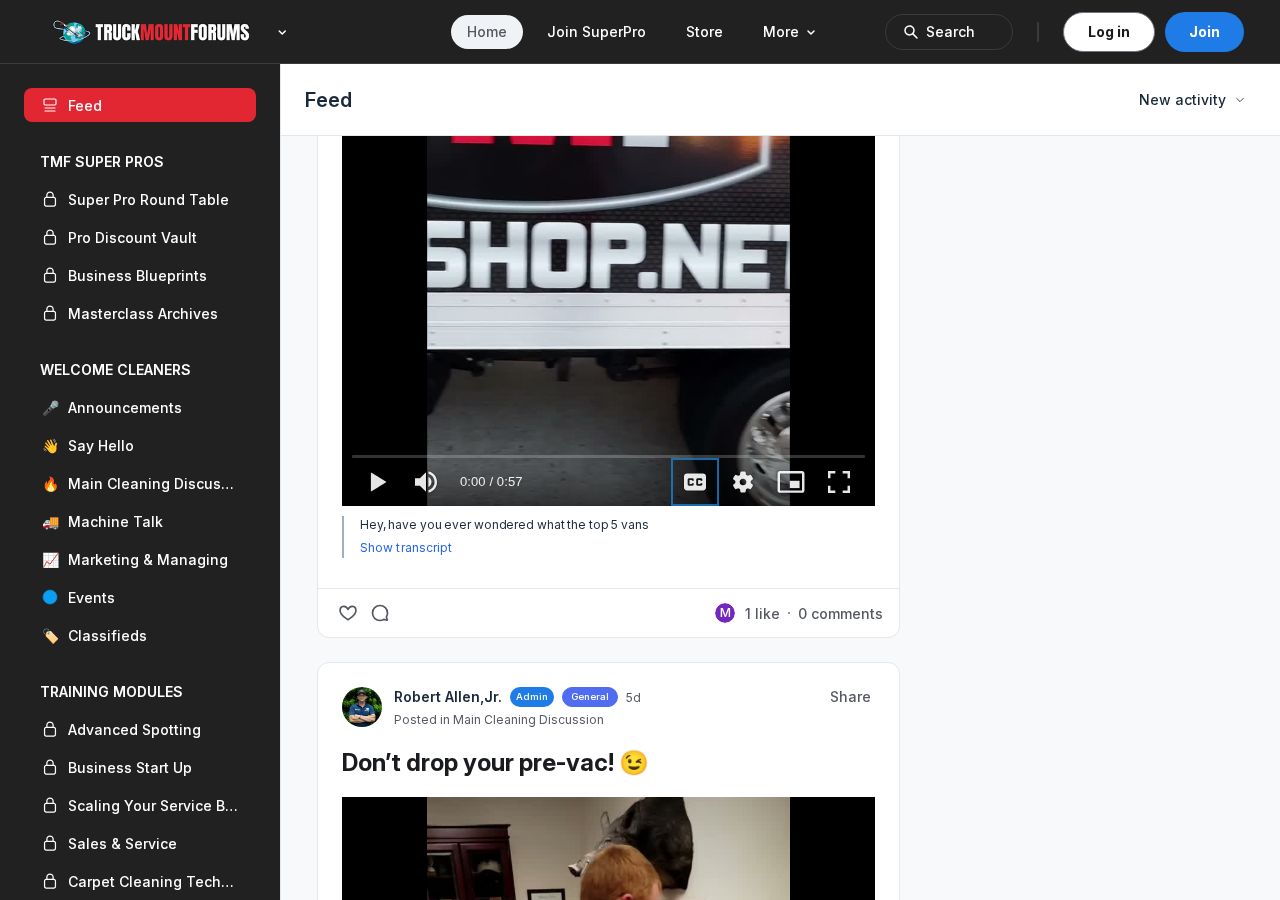This screenshot has height=900, width=1280.
Task: Click lock icon beside Business Blueprints
Action: click(49, 276)
